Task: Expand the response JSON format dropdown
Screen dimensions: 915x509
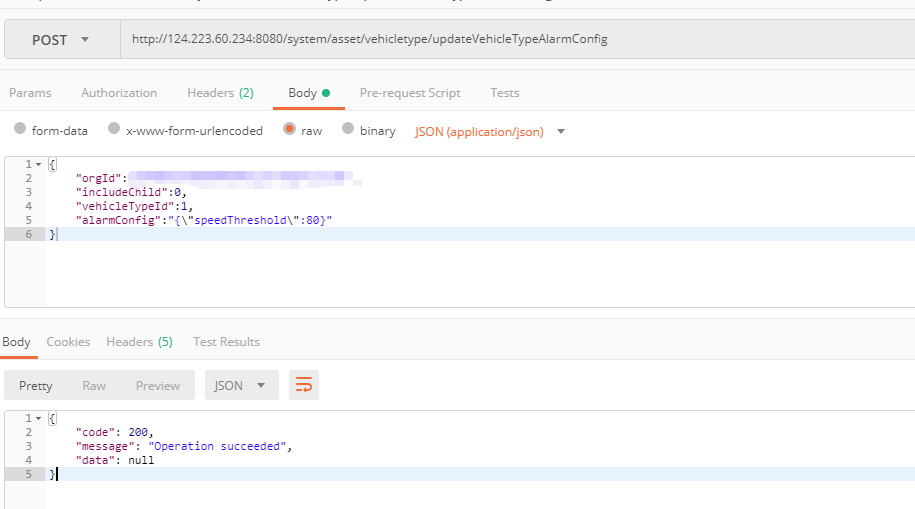Action: [241, 385]
